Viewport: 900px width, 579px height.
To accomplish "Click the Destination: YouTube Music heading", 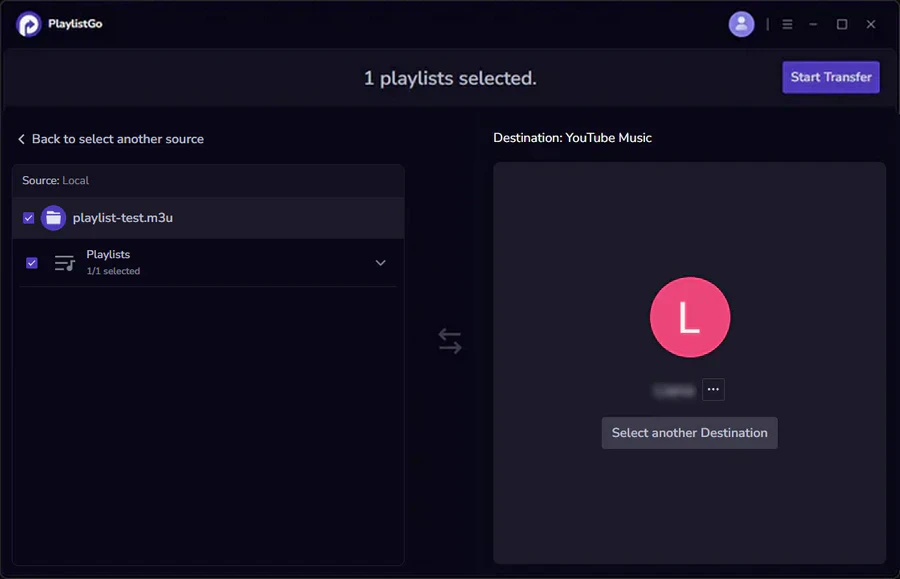I will click(572, 138).
